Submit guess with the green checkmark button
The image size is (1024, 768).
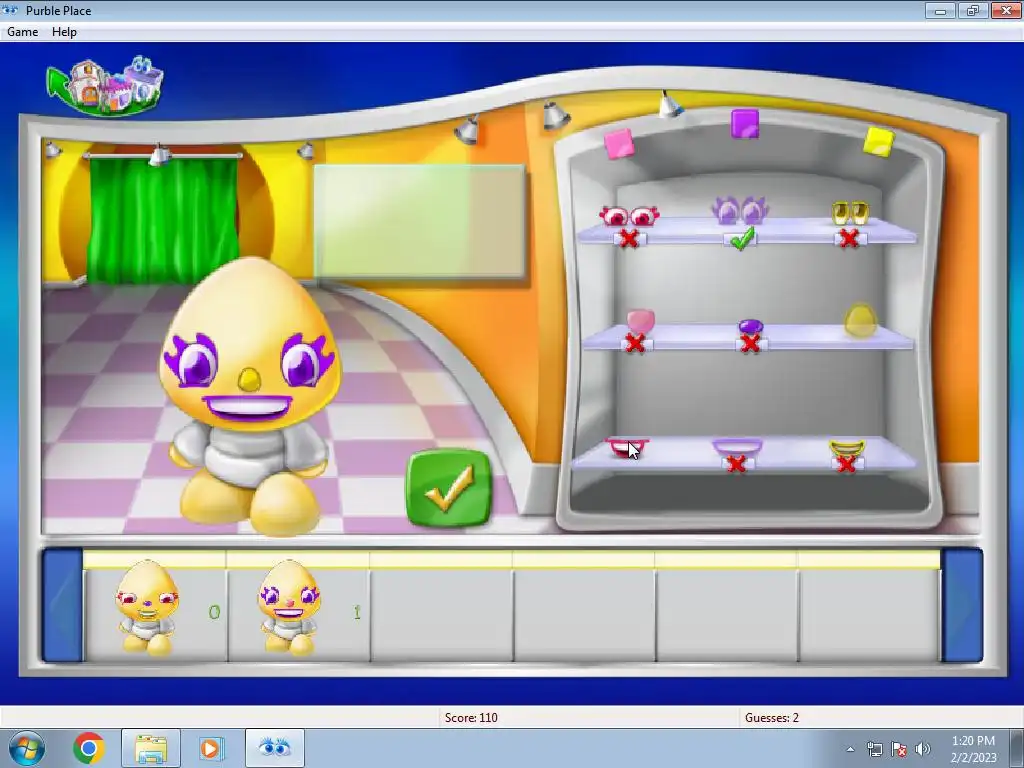tap(449, 488)
